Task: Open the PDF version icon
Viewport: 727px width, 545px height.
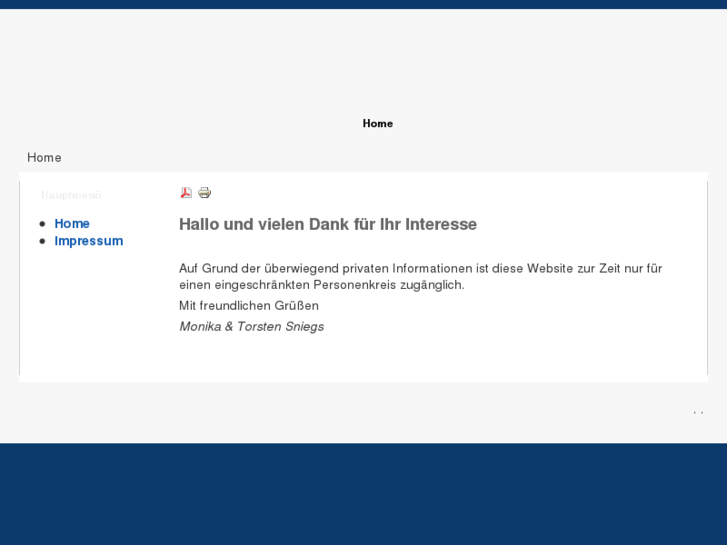Action: (x=186, y=192)
